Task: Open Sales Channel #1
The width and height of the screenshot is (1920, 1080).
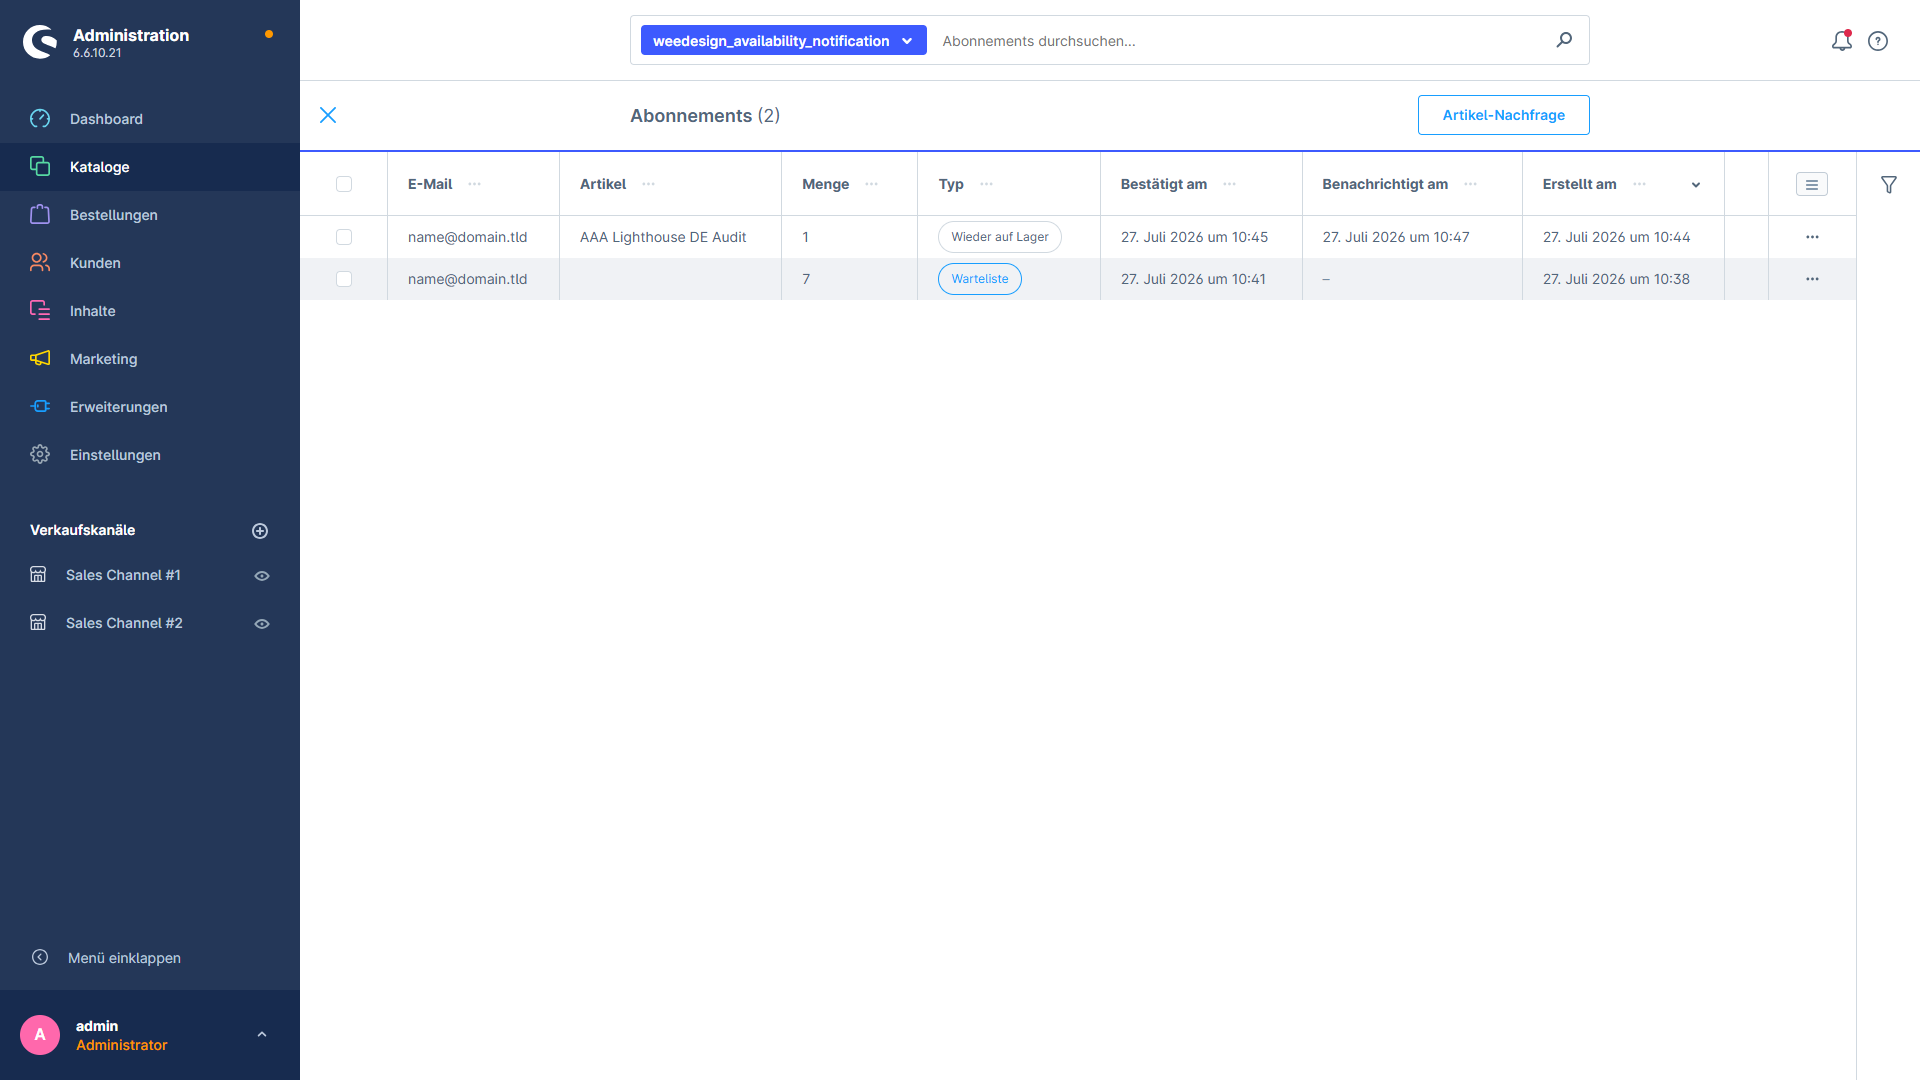Action: tap(123, 575)
